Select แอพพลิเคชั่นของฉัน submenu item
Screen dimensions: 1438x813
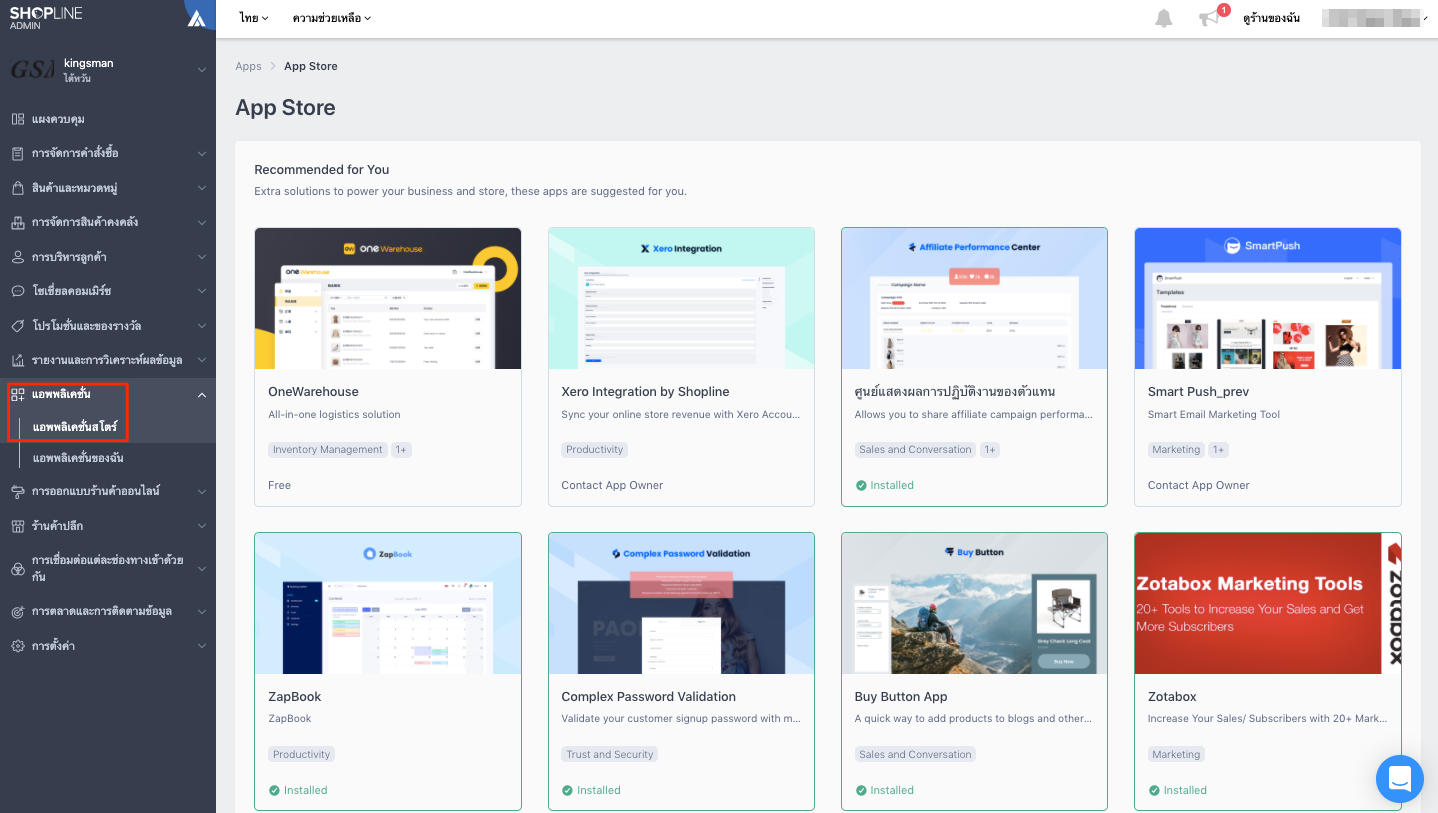coord(78,458)
